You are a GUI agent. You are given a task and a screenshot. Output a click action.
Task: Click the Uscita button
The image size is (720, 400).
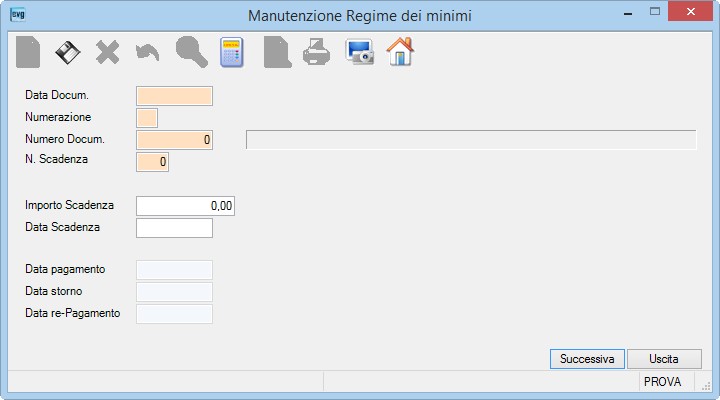pos(664,359)
